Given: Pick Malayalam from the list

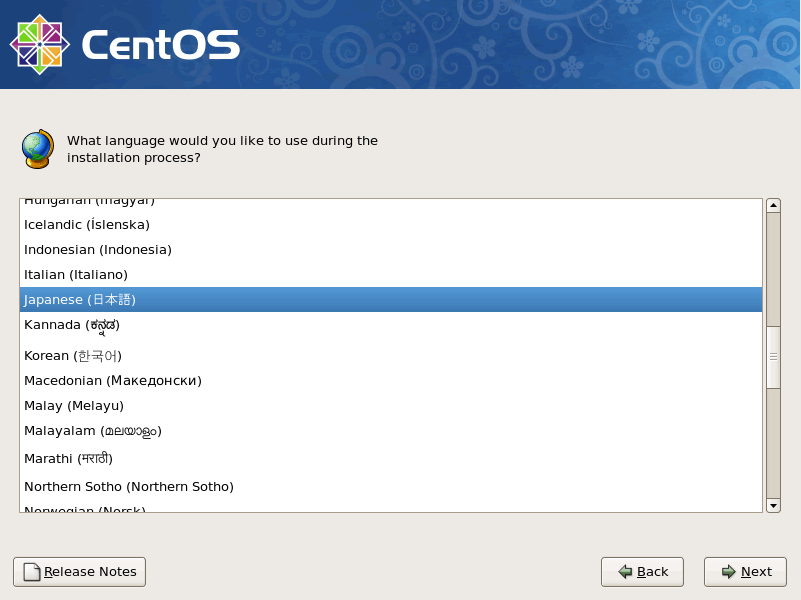Looking at the screenshot, I should 391,431.
